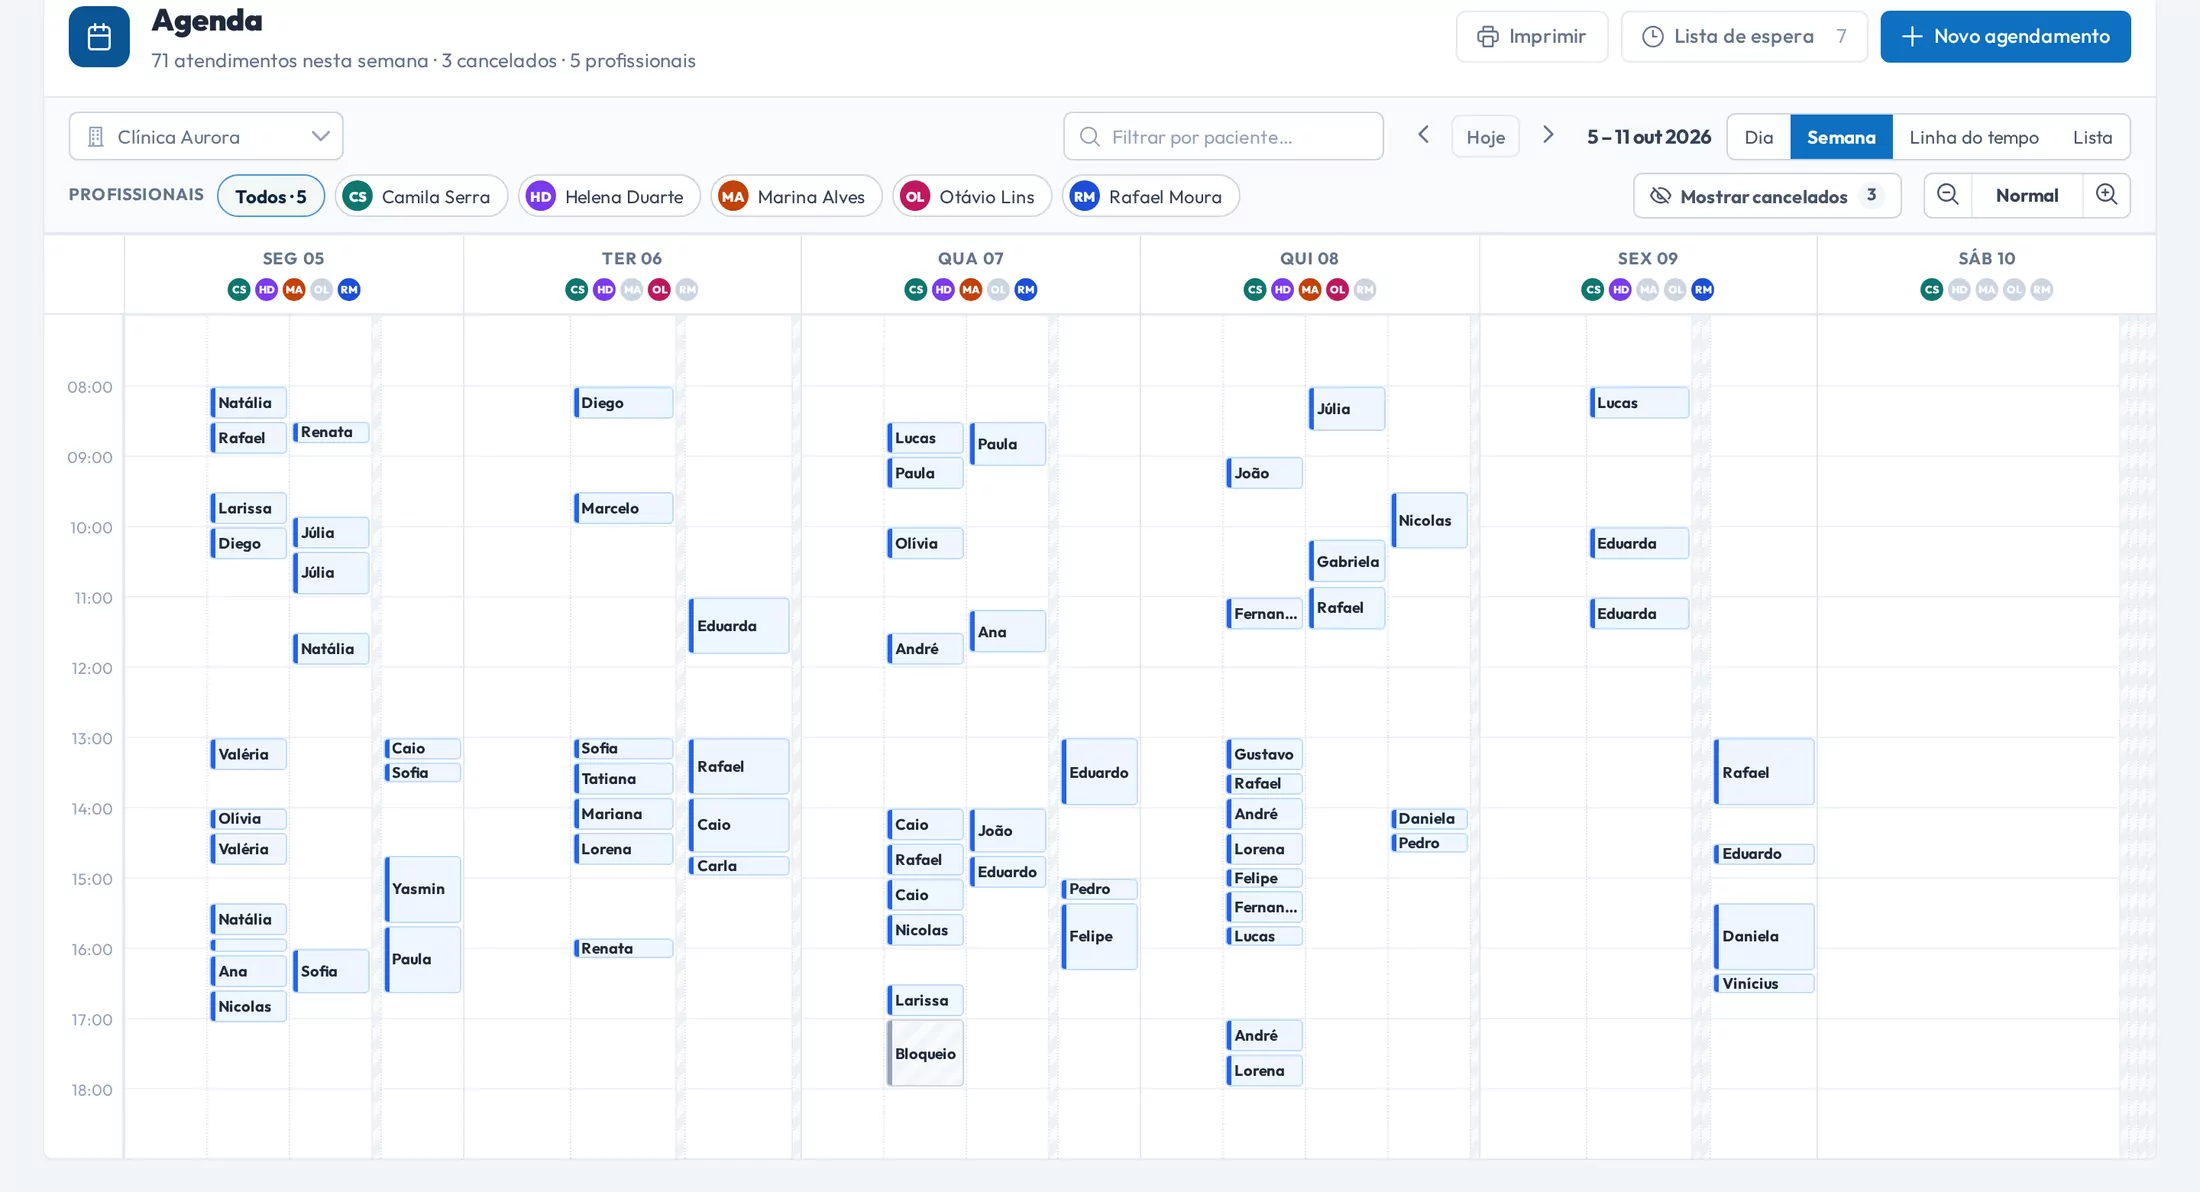Click the Novo agendamento button
The image size is (2200, 1192).
[x=2005, y=37]
